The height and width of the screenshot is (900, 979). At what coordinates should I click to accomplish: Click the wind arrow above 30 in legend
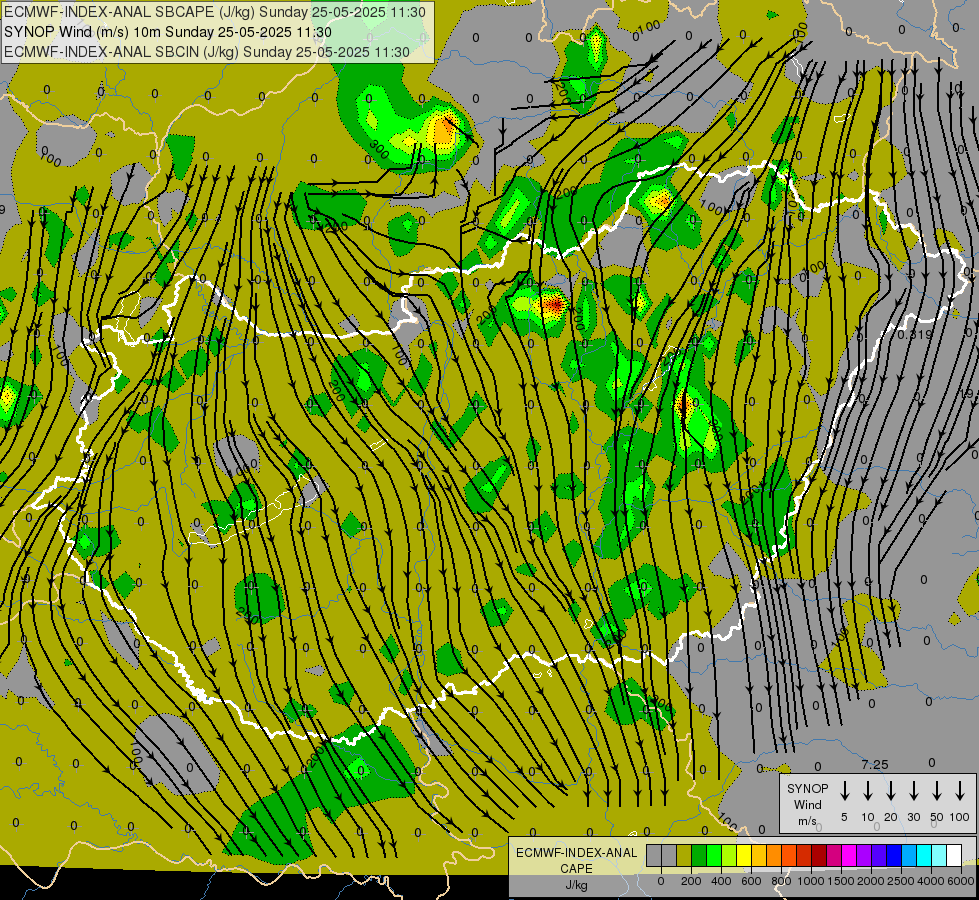coord(914,791)
